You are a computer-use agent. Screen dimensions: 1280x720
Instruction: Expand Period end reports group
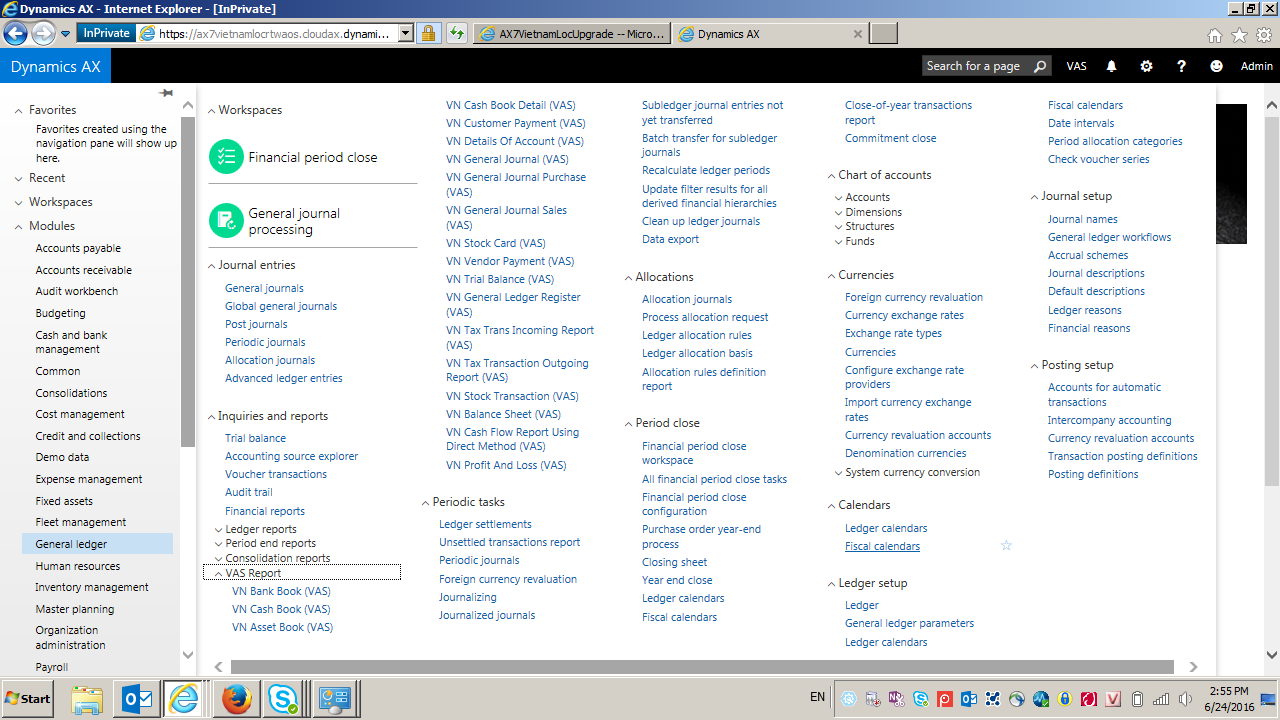pos(218,544)
